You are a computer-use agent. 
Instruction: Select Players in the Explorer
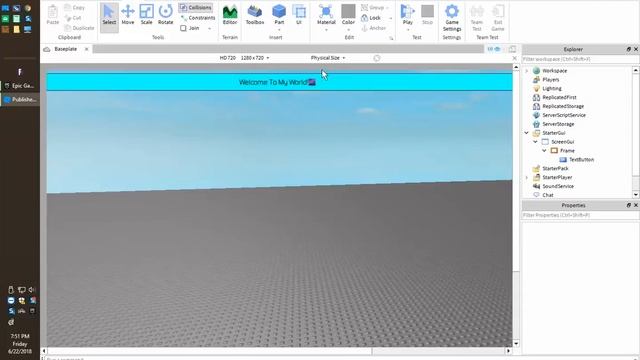coord(551,80)
